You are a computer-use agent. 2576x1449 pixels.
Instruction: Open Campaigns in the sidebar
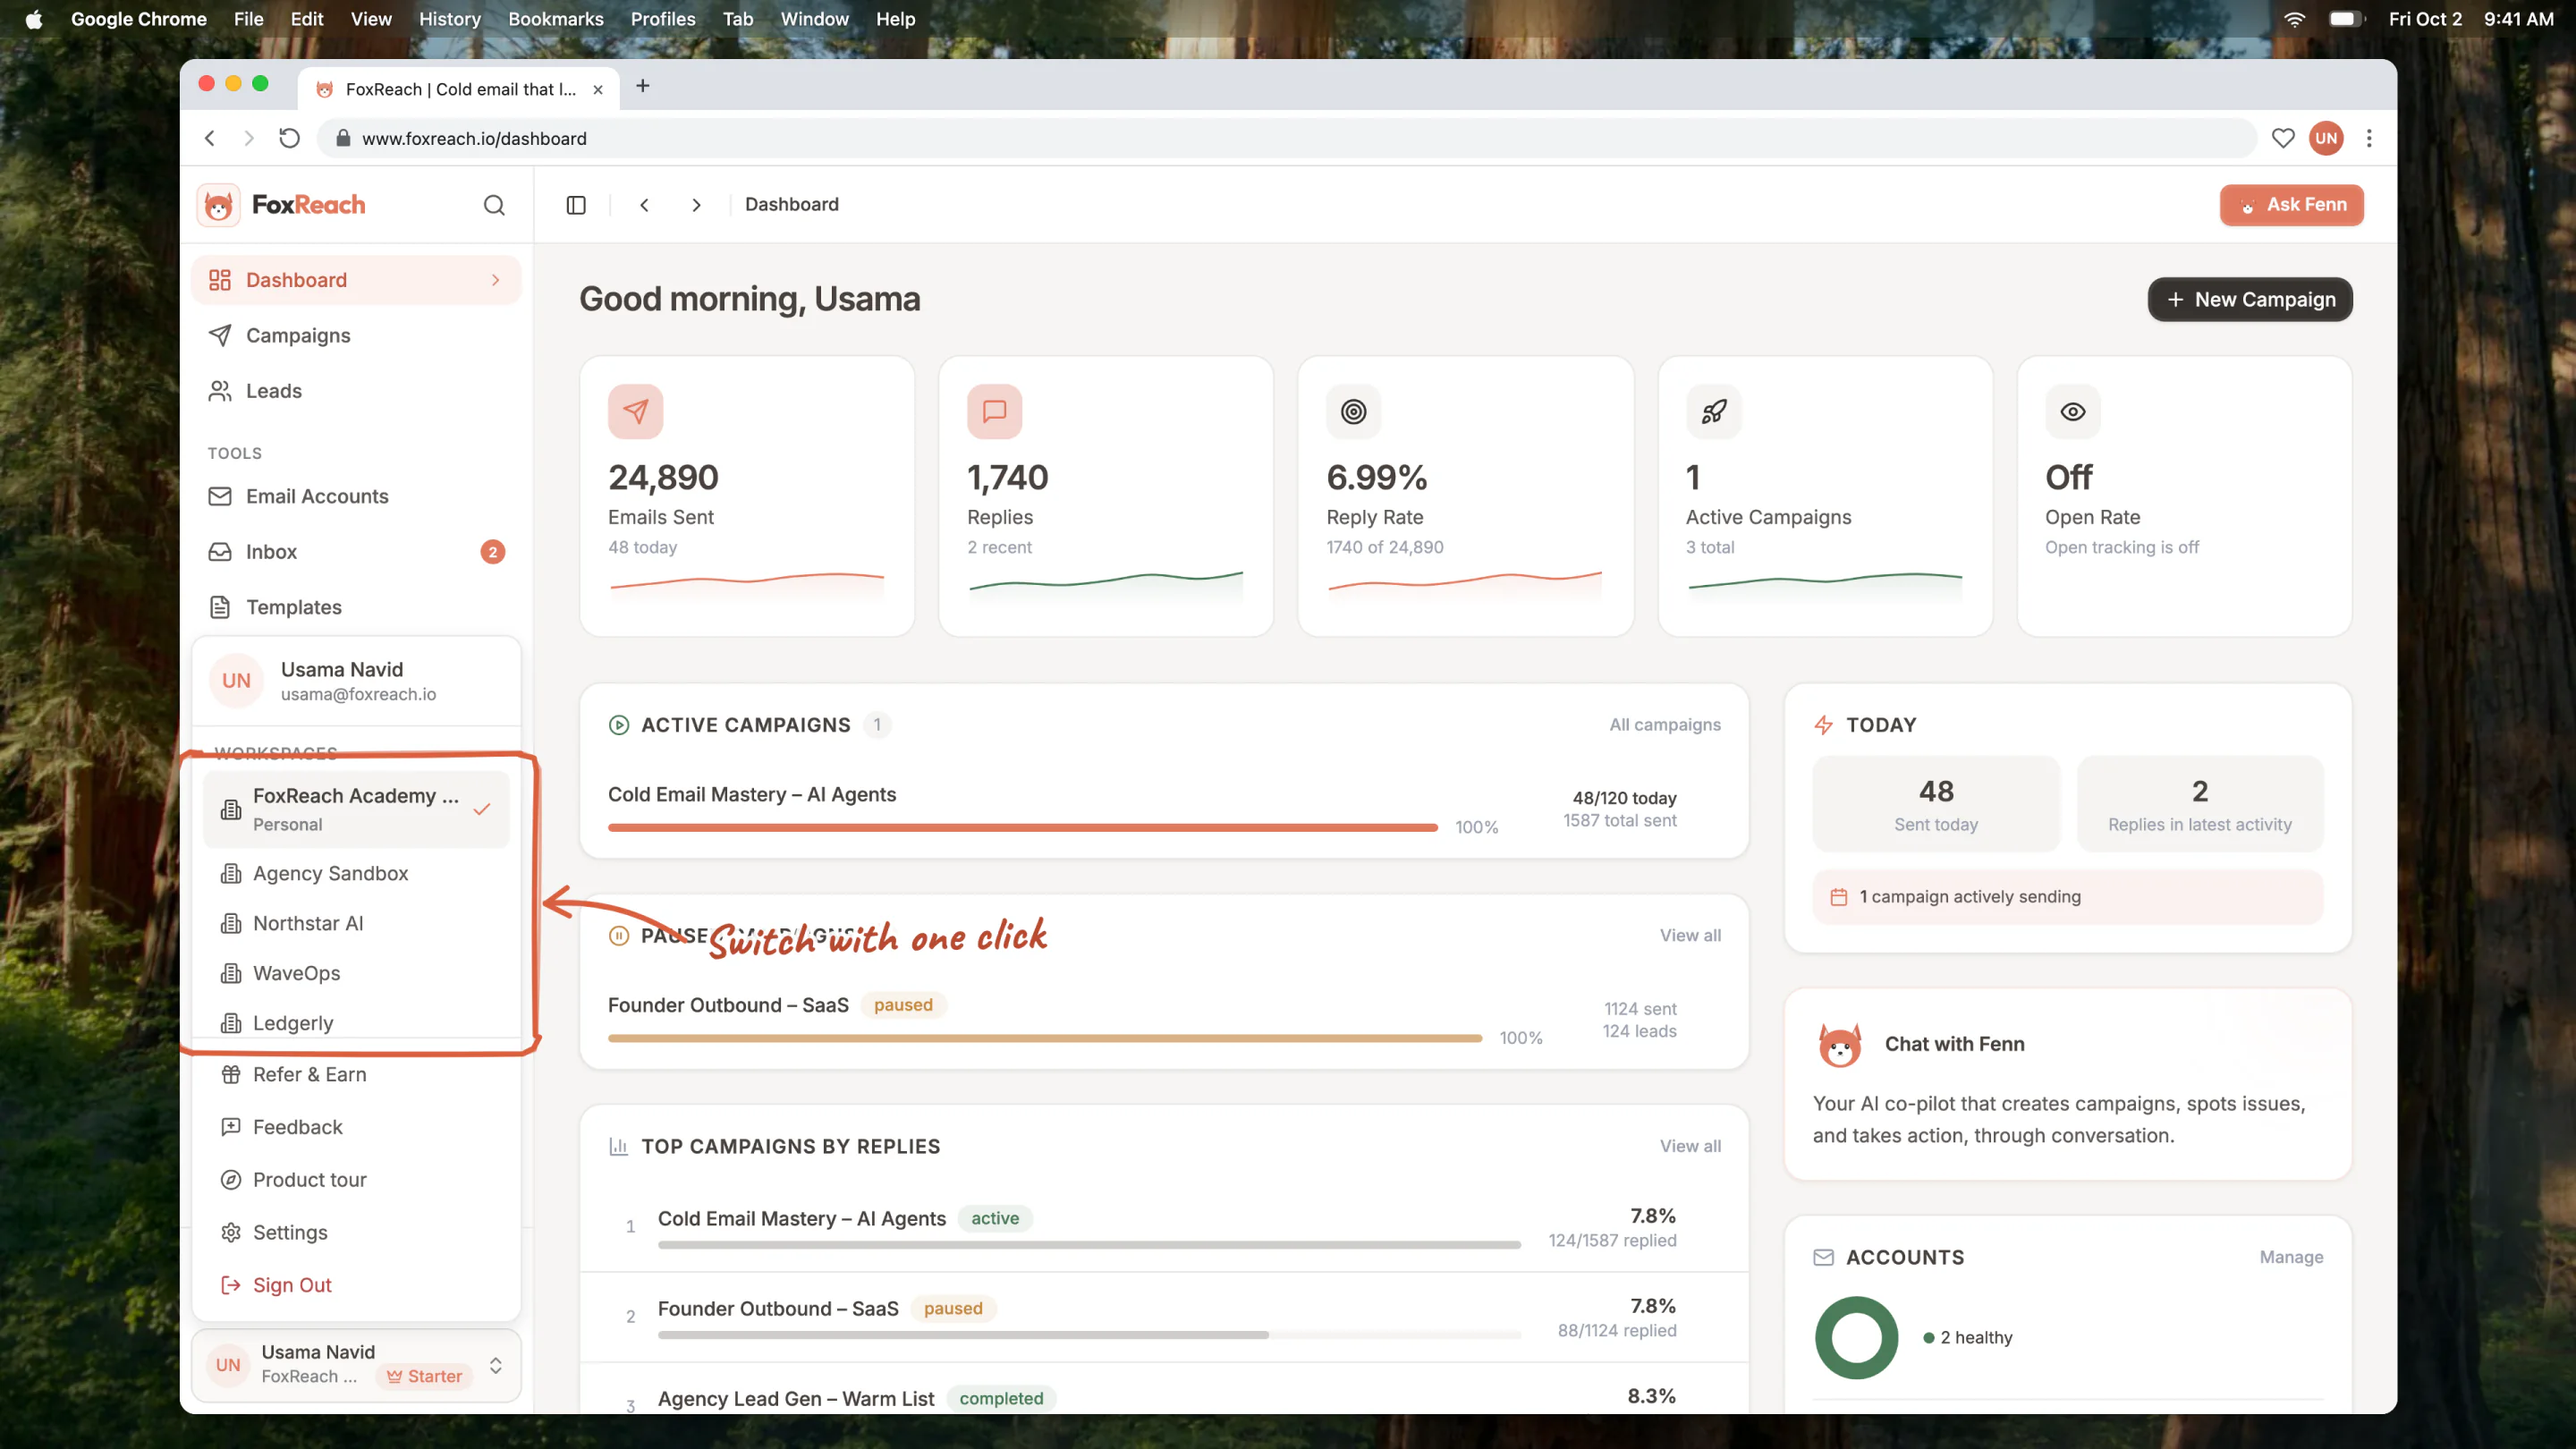click(x=356, y=336)
